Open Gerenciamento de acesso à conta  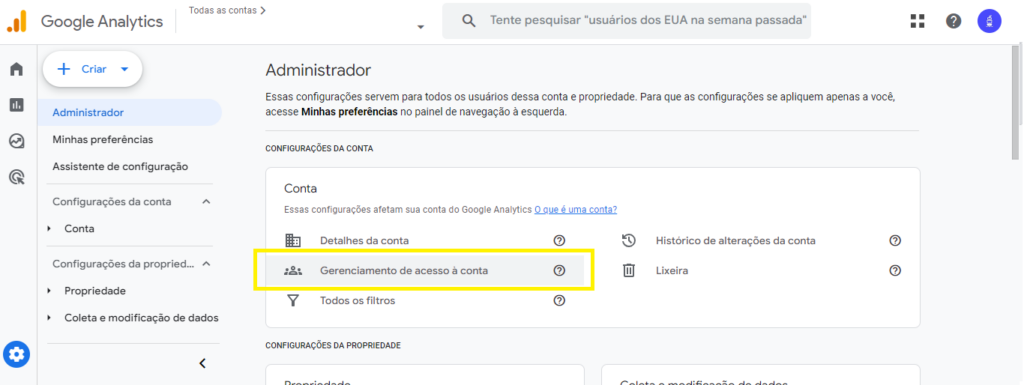point(404,270)
